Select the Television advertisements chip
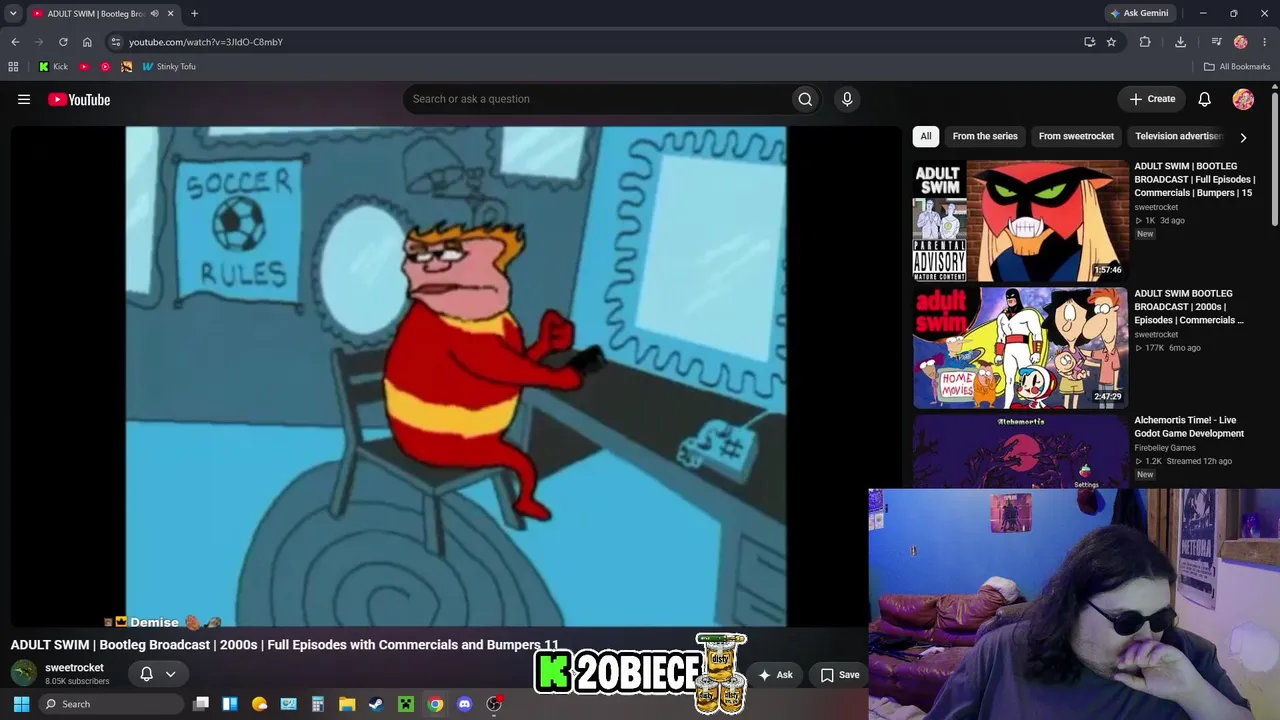This screenshot has width=1280, height=720. point(1178,136)
